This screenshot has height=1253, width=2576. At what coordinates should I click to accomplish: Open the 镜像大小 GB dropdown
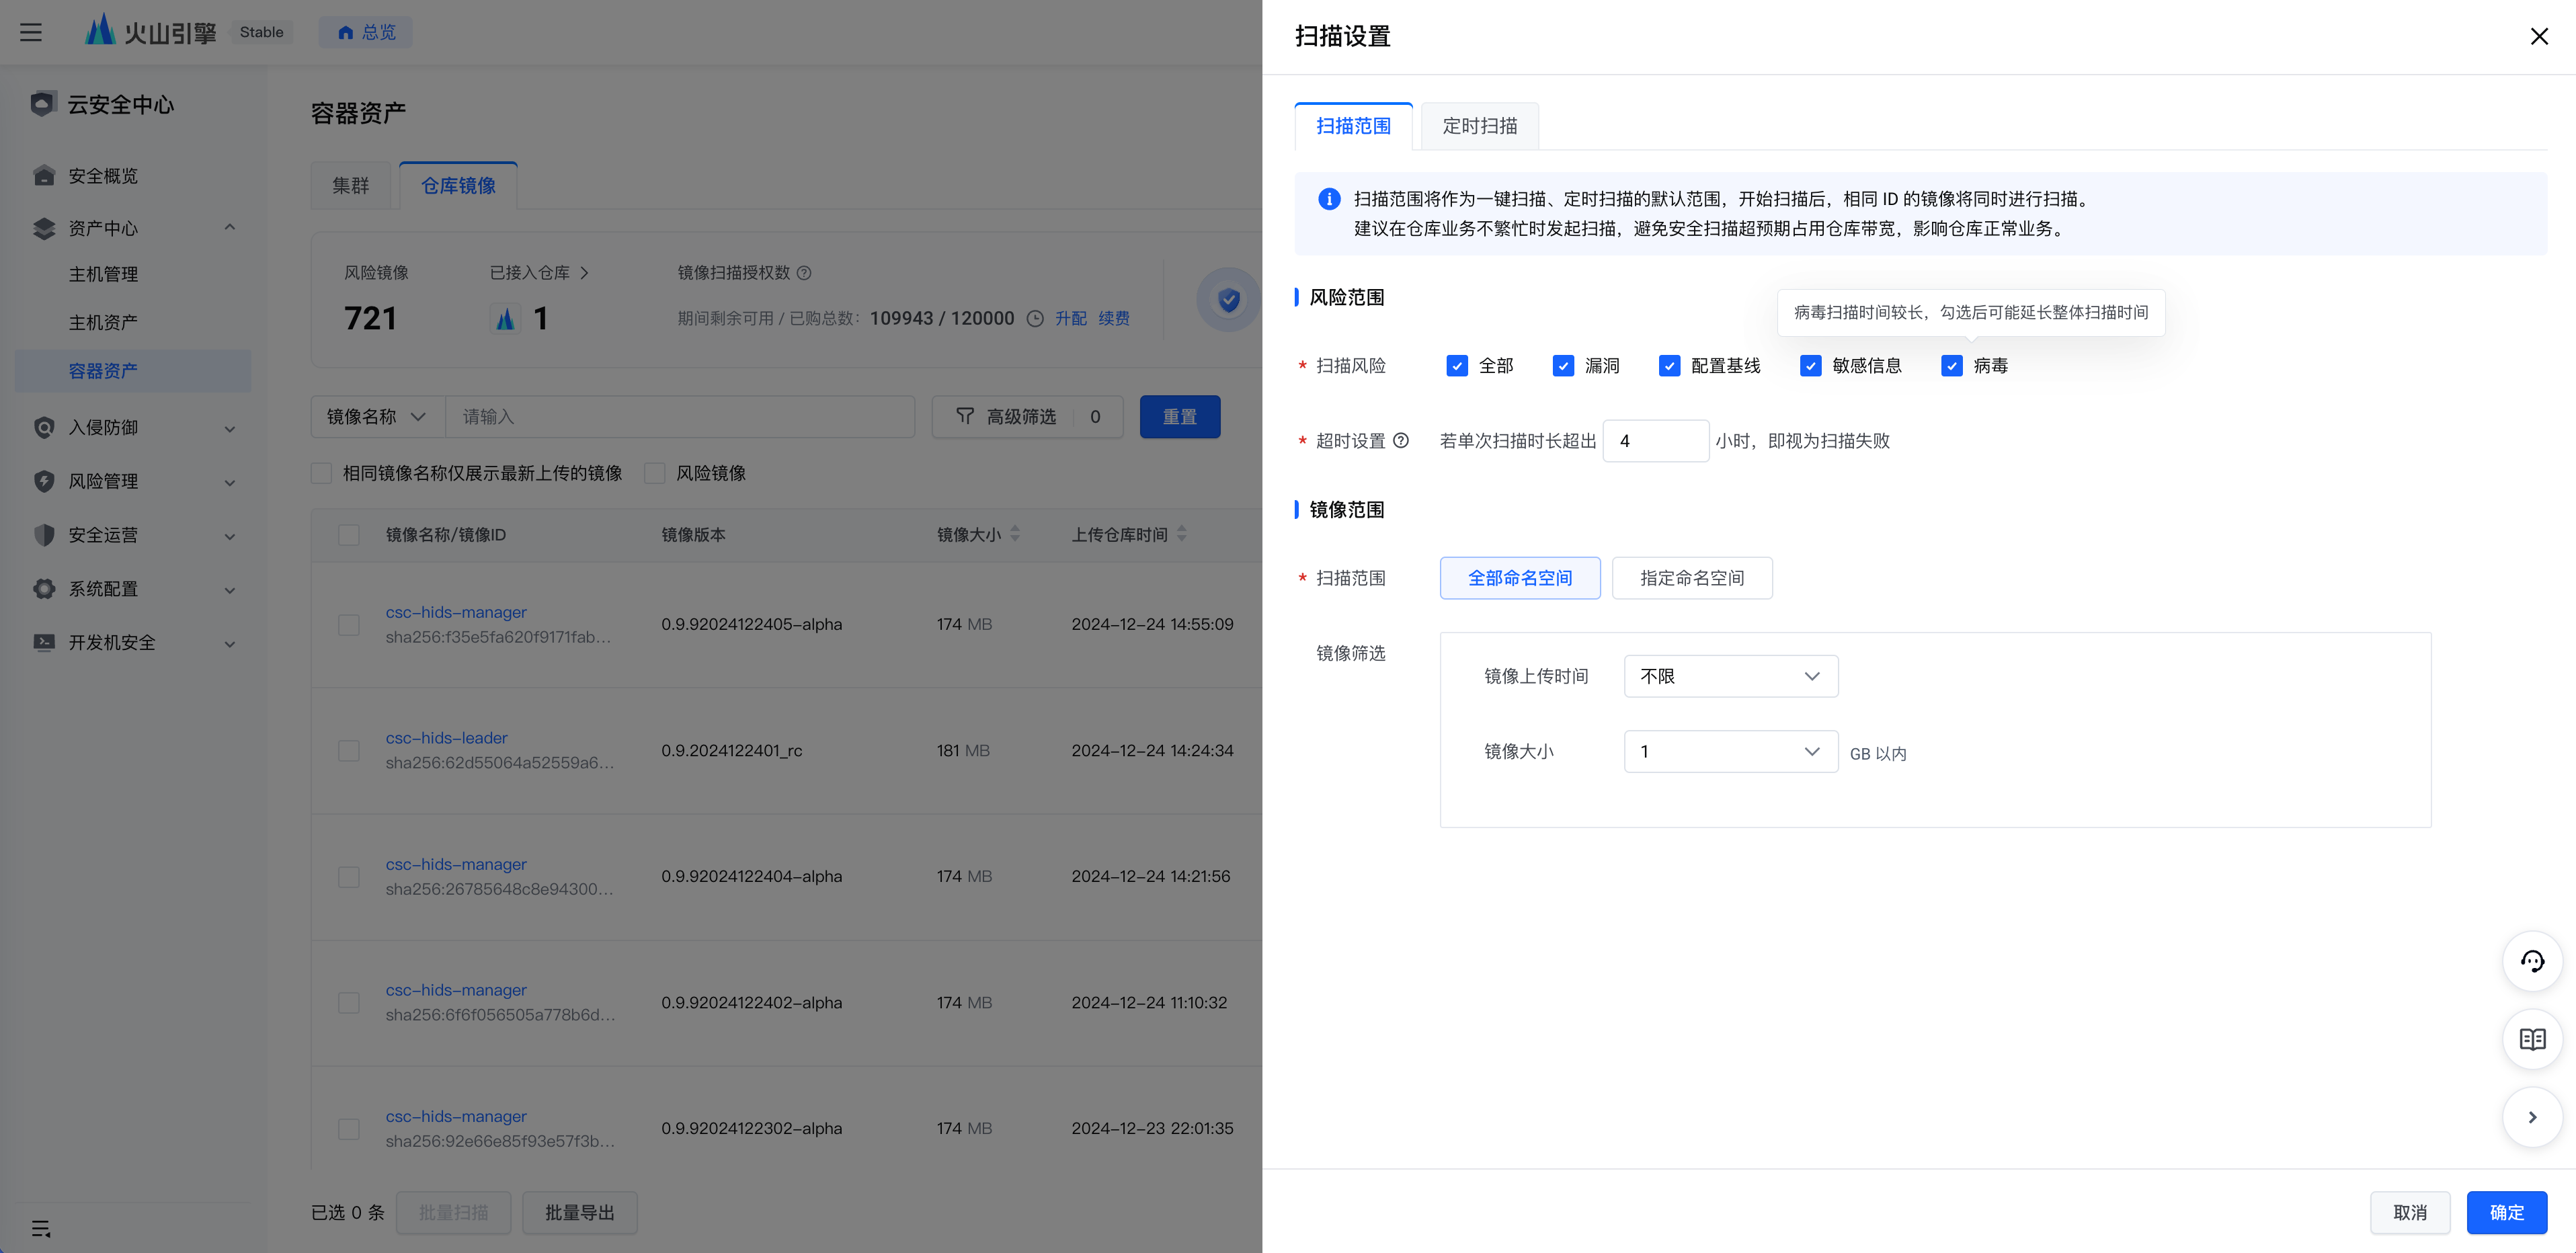point(1730,751)
